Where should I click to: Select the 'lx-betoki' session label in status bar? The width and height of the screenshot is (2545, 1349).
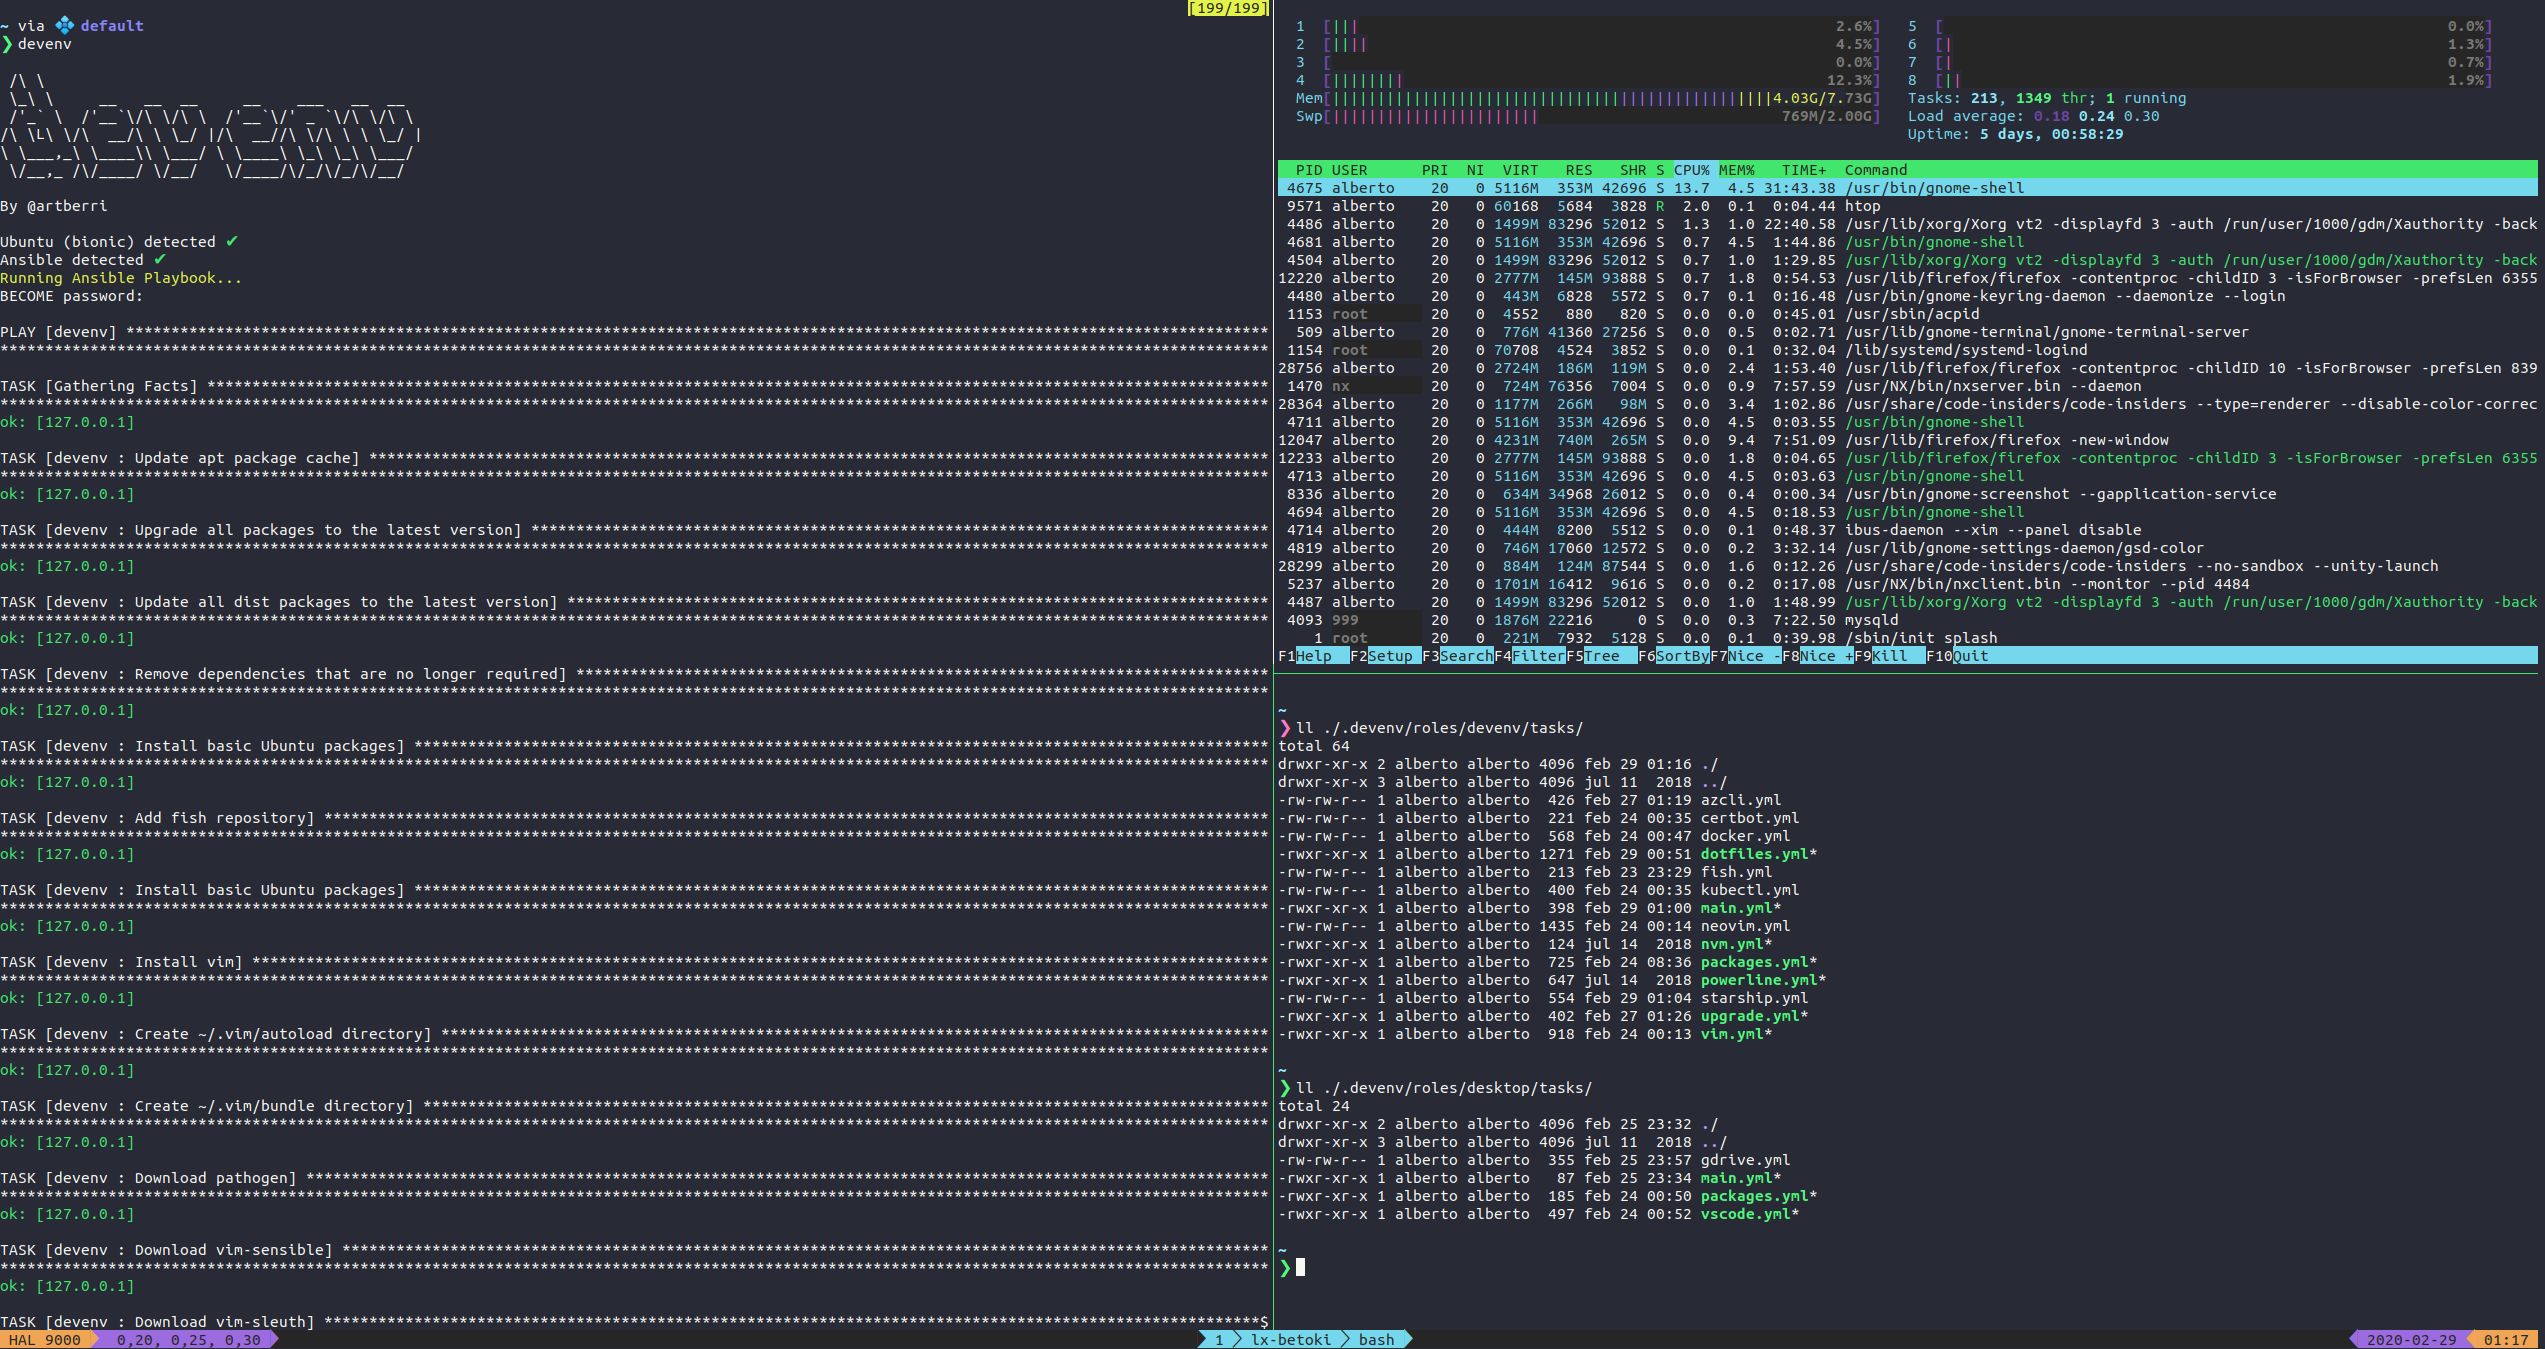(1291, 1340)
